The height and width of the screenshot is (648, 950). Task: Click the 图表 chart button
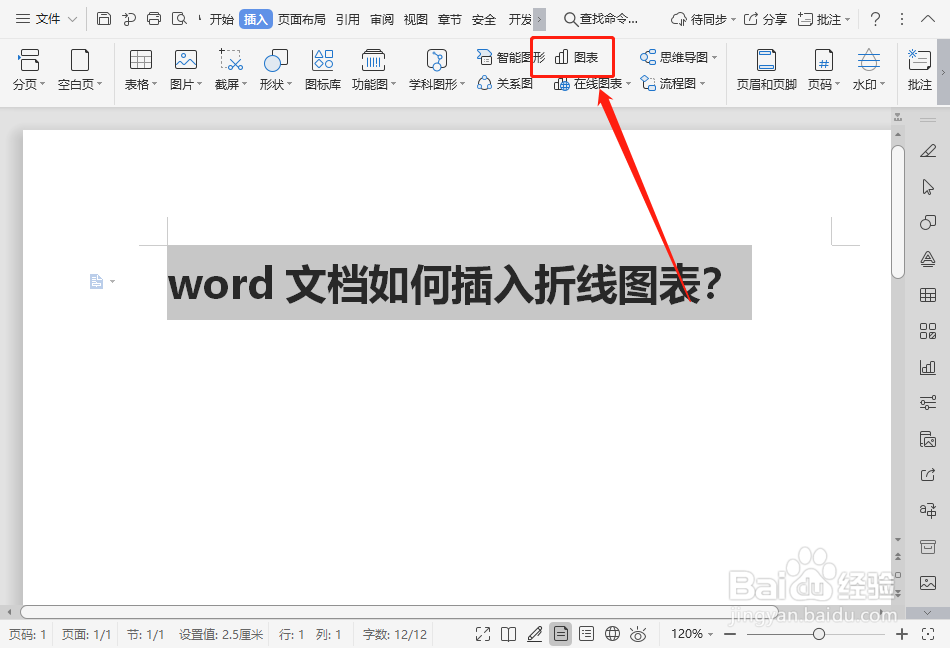576,57
